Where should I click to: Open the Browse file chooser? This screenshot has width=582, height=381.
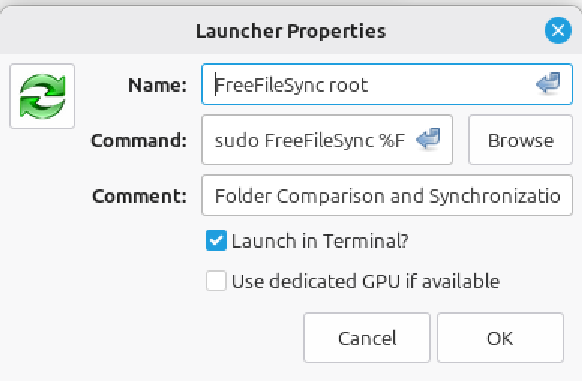pyautogui.click(x=520, y=140)
